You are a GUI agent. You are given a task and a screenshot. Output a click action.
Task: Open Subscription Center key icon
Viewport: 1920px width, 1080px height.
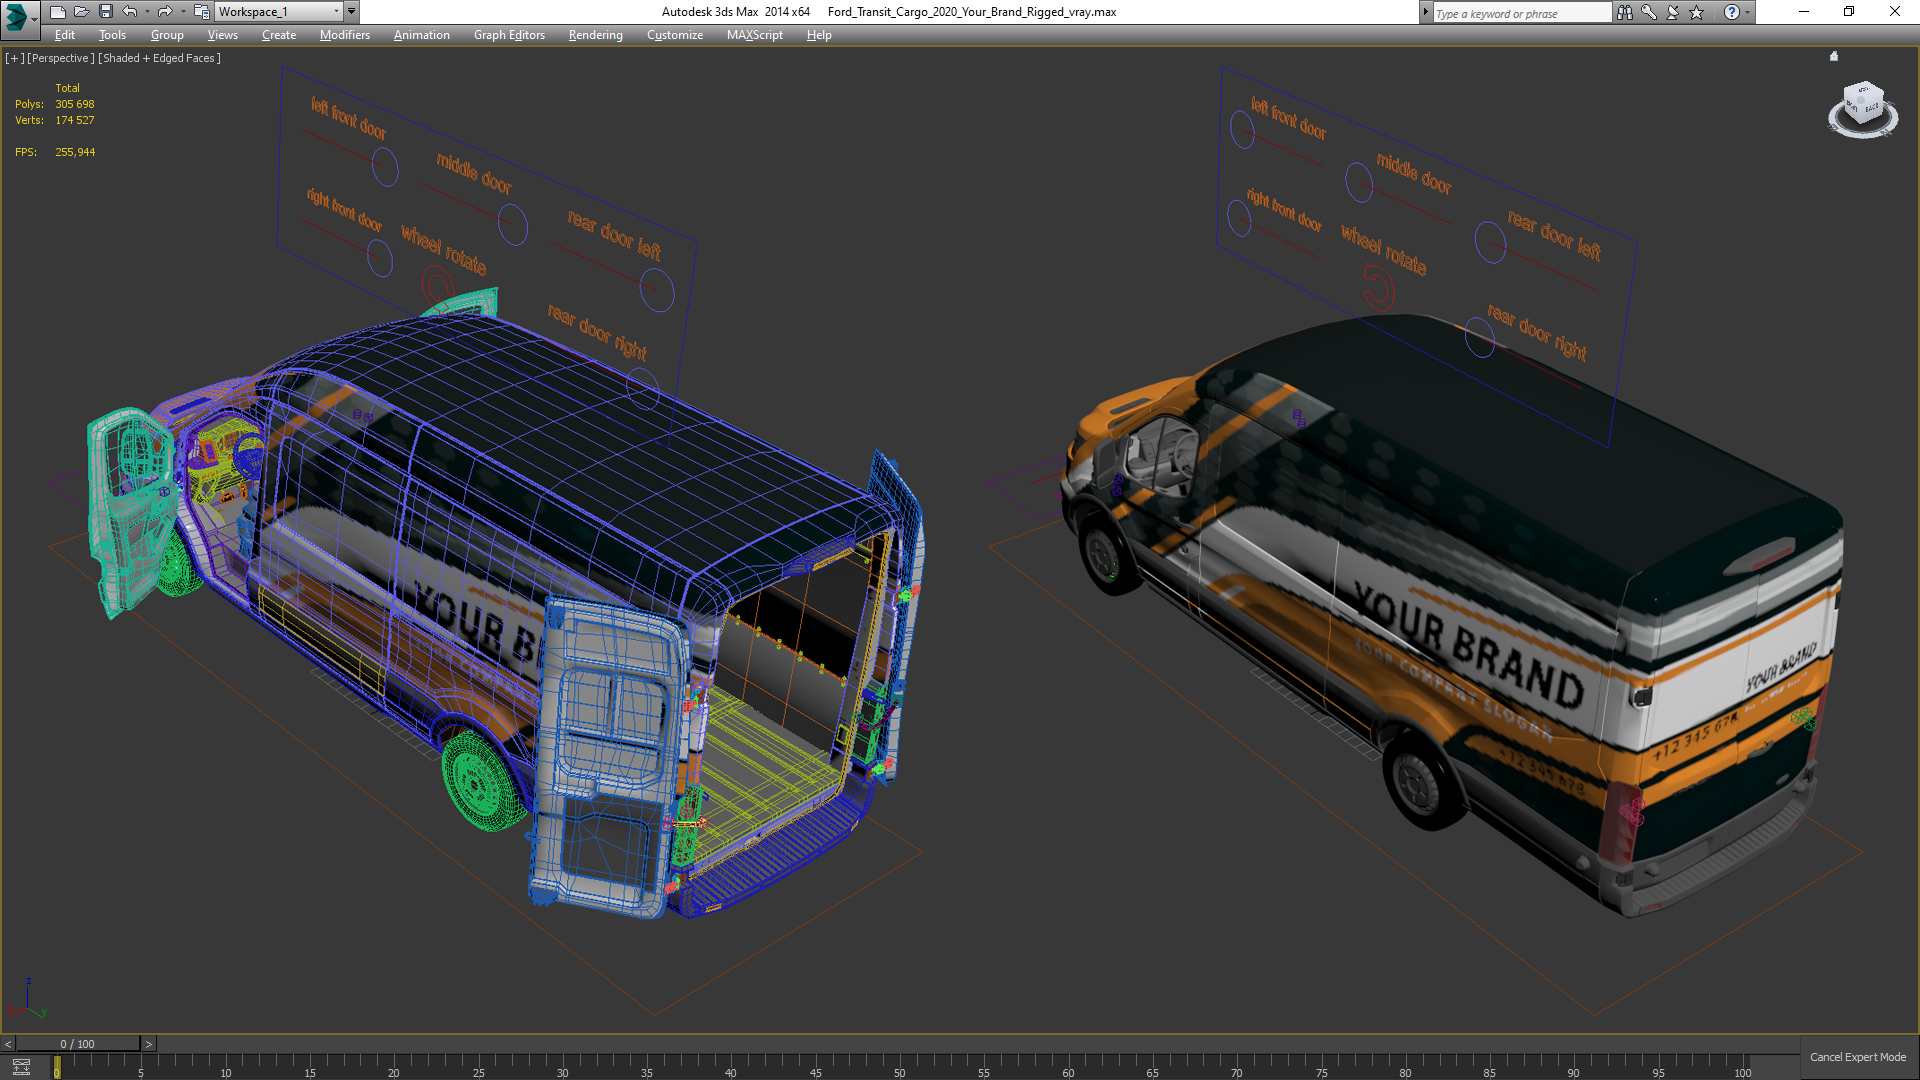click(x=1649, y=12)
